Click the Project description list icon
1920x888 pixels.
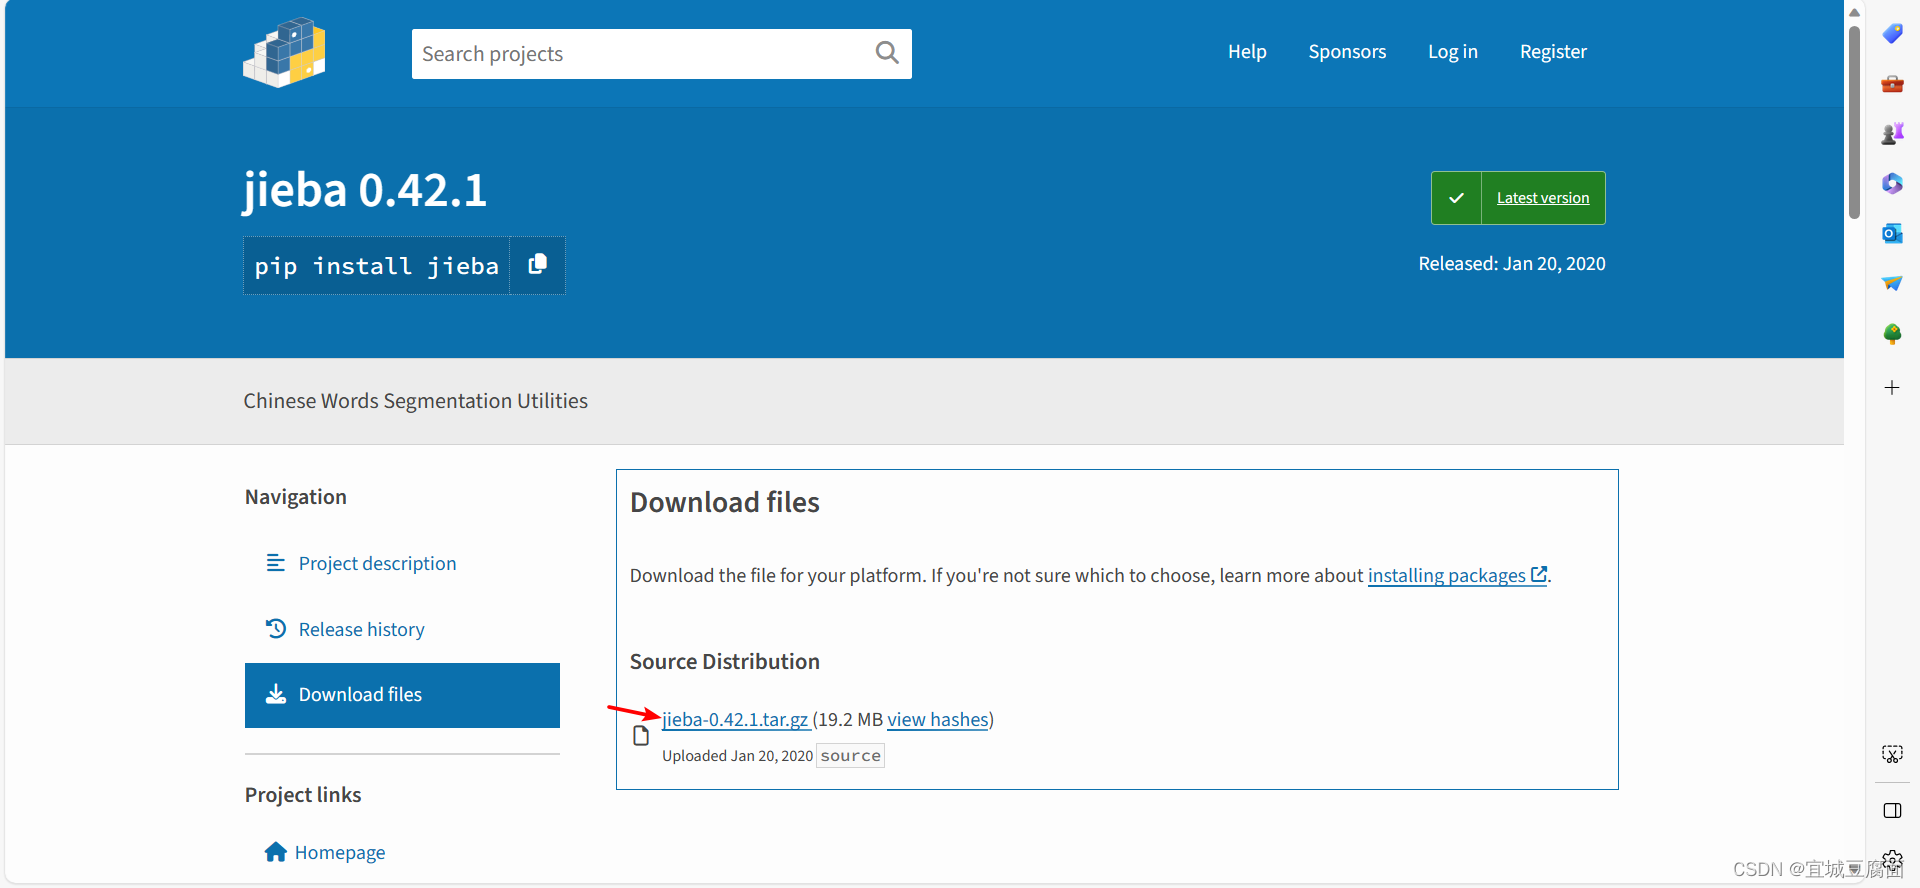tap(275, 563)
